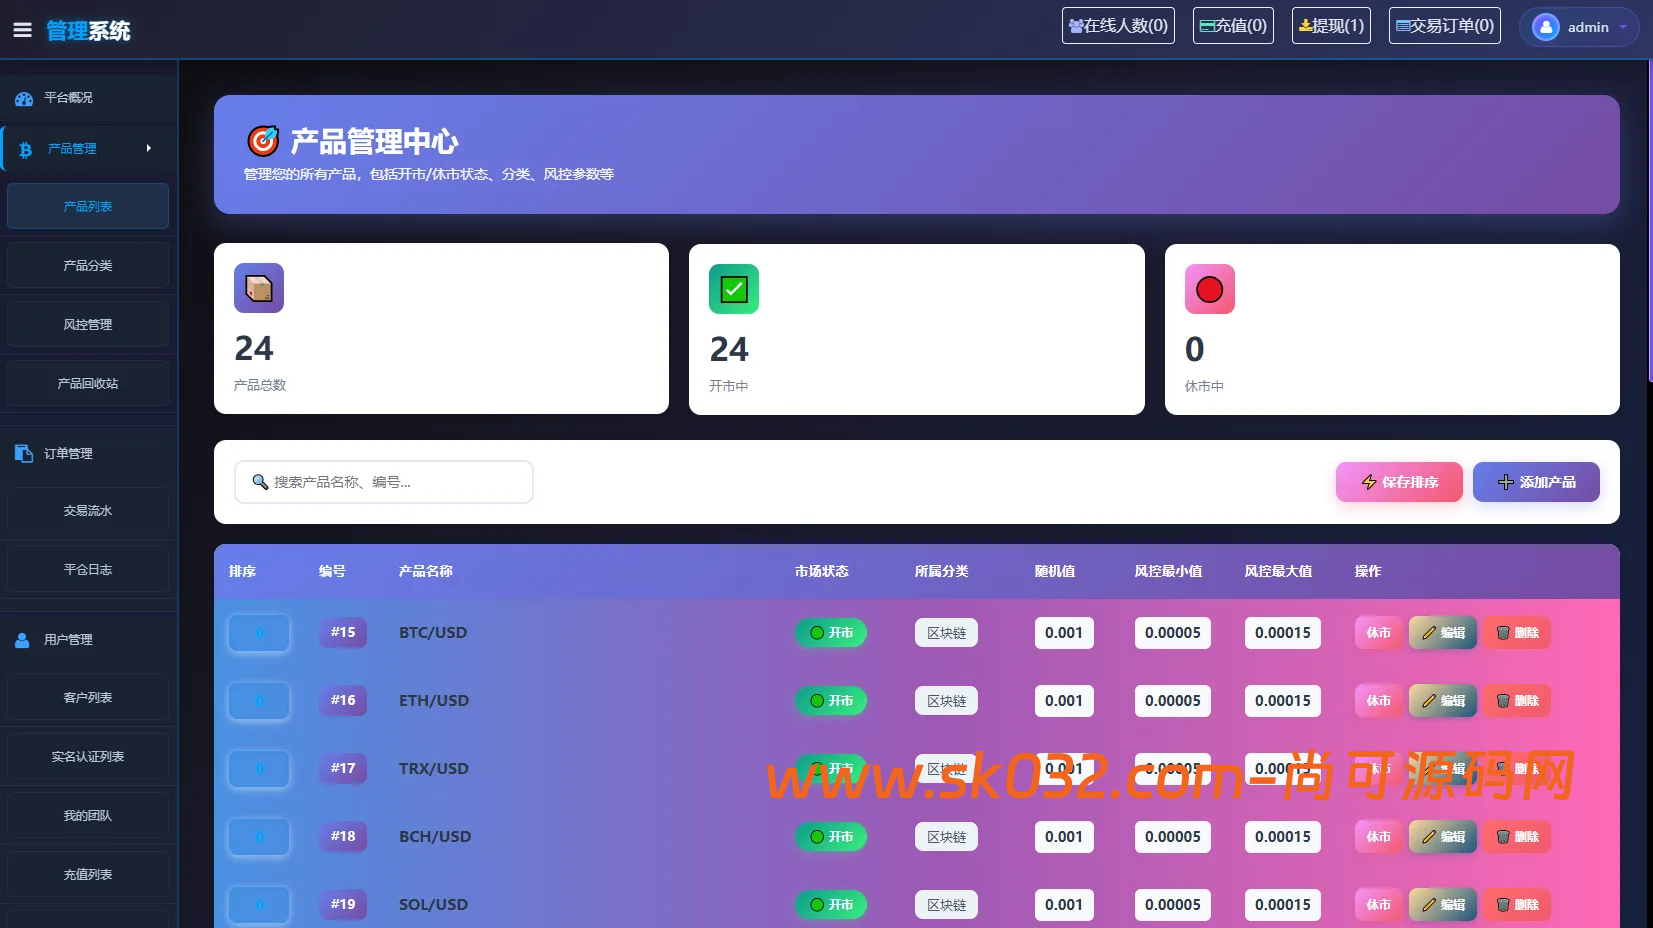This screenshot has height=928, width=1653.
Task: Delete the SOL/USD product
Action: coord(1517,905)
